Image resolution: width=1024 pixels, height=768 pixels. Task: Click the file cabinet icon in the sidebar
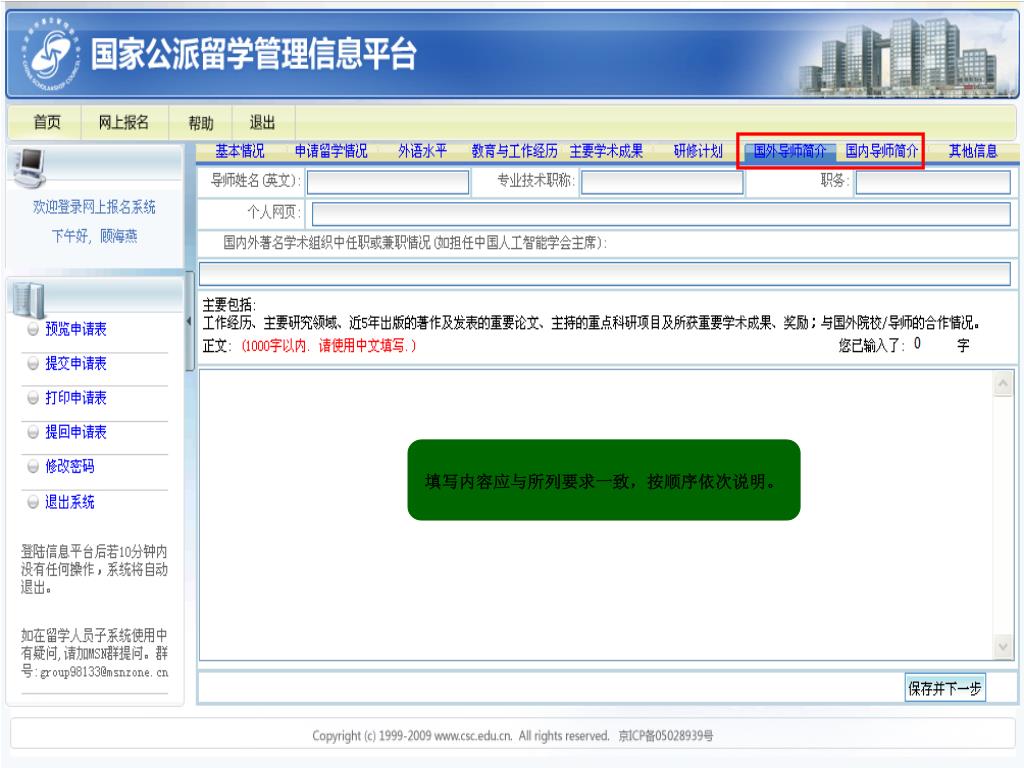(x=28, y=300)
